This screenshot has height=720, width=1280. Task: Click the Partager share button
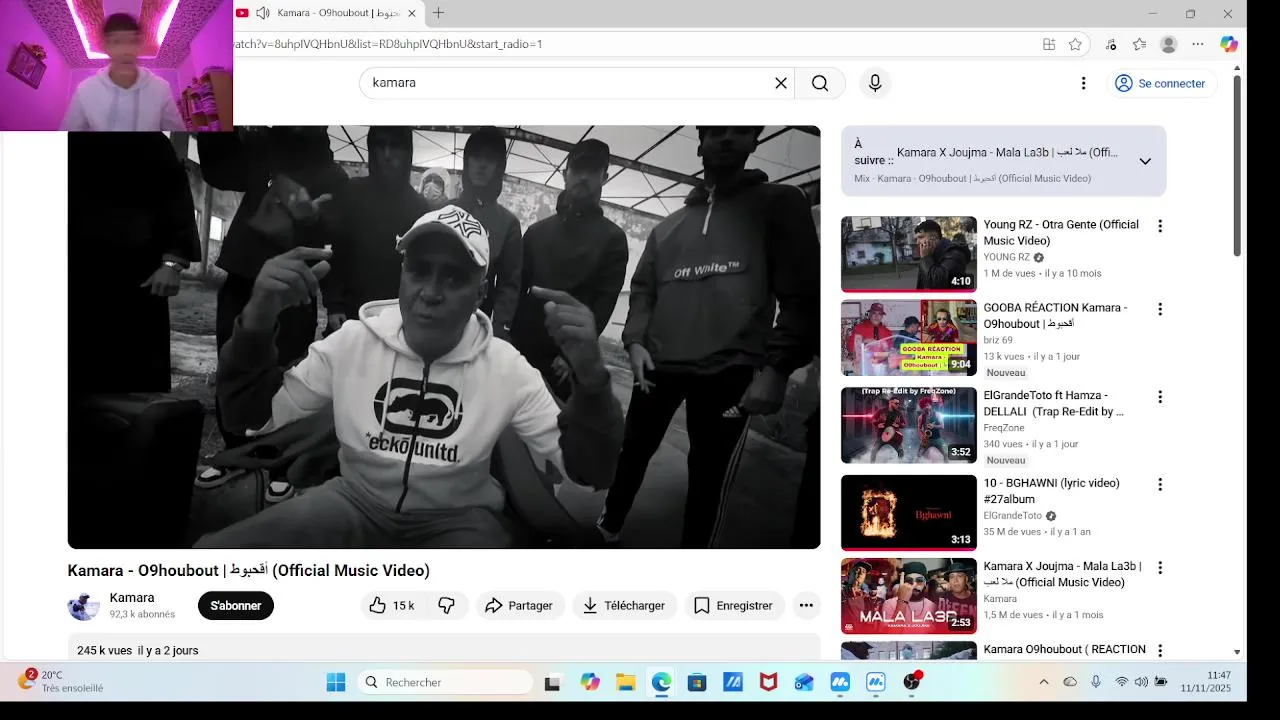click(519, 605)
